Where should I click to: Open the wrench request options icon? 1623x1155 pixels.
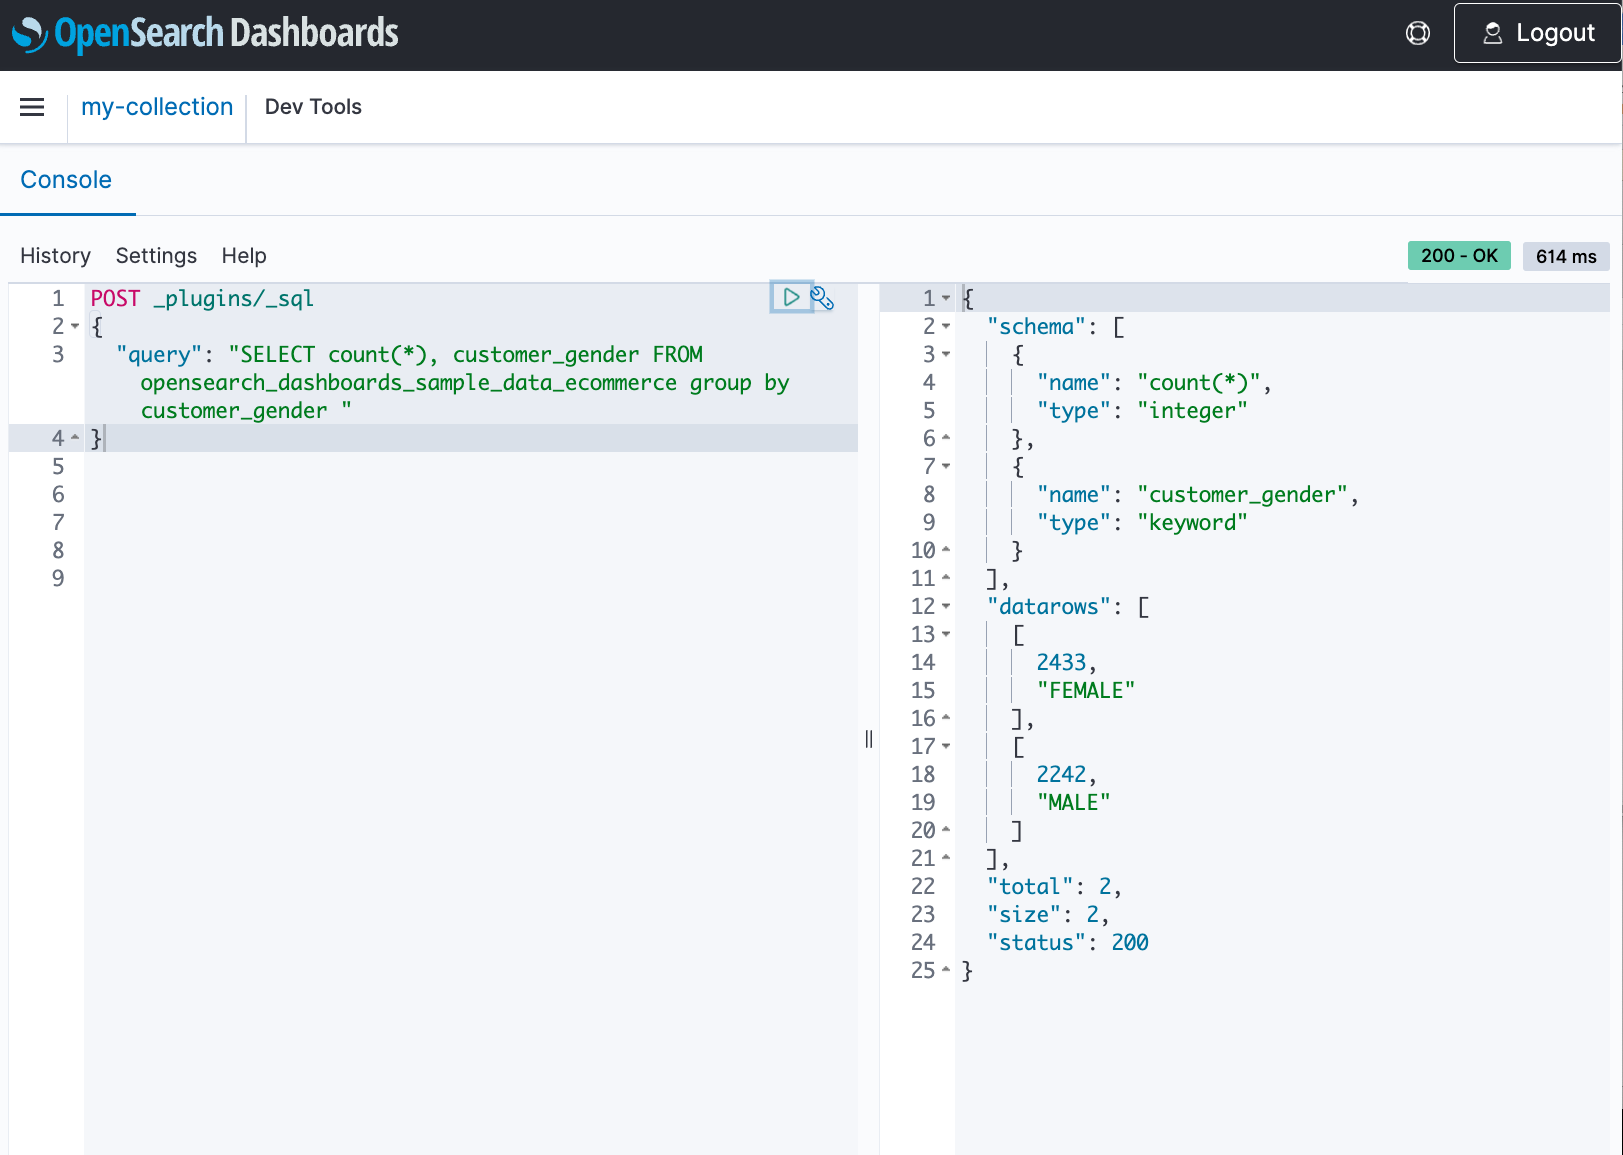tap(822, 298)
